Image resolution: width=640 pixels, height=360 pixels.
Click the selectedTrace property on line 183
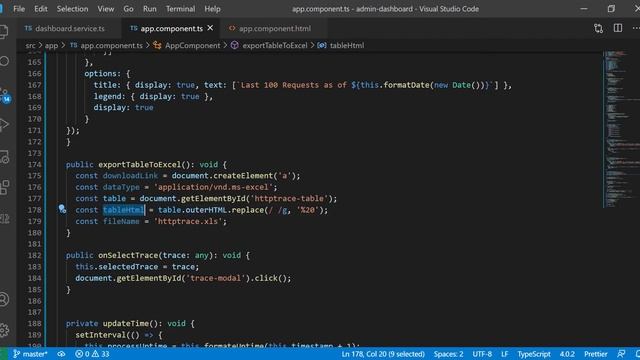coord(128,267)
